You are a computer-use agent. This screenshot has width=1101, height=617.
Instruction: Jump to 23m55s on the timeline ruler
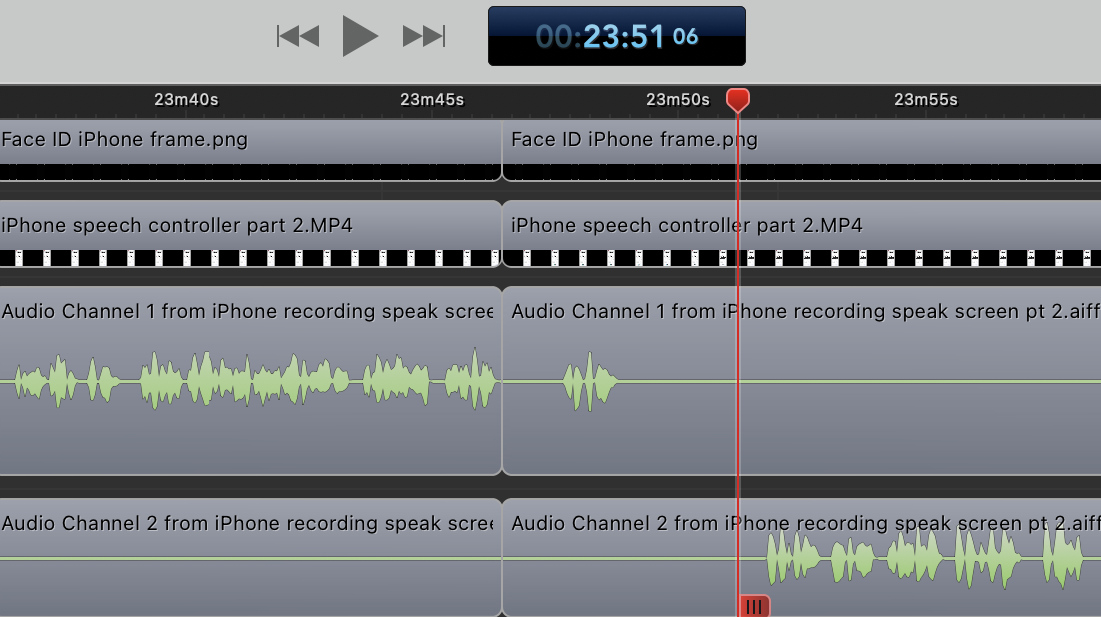pyautogui.click(x=925, y=100)
